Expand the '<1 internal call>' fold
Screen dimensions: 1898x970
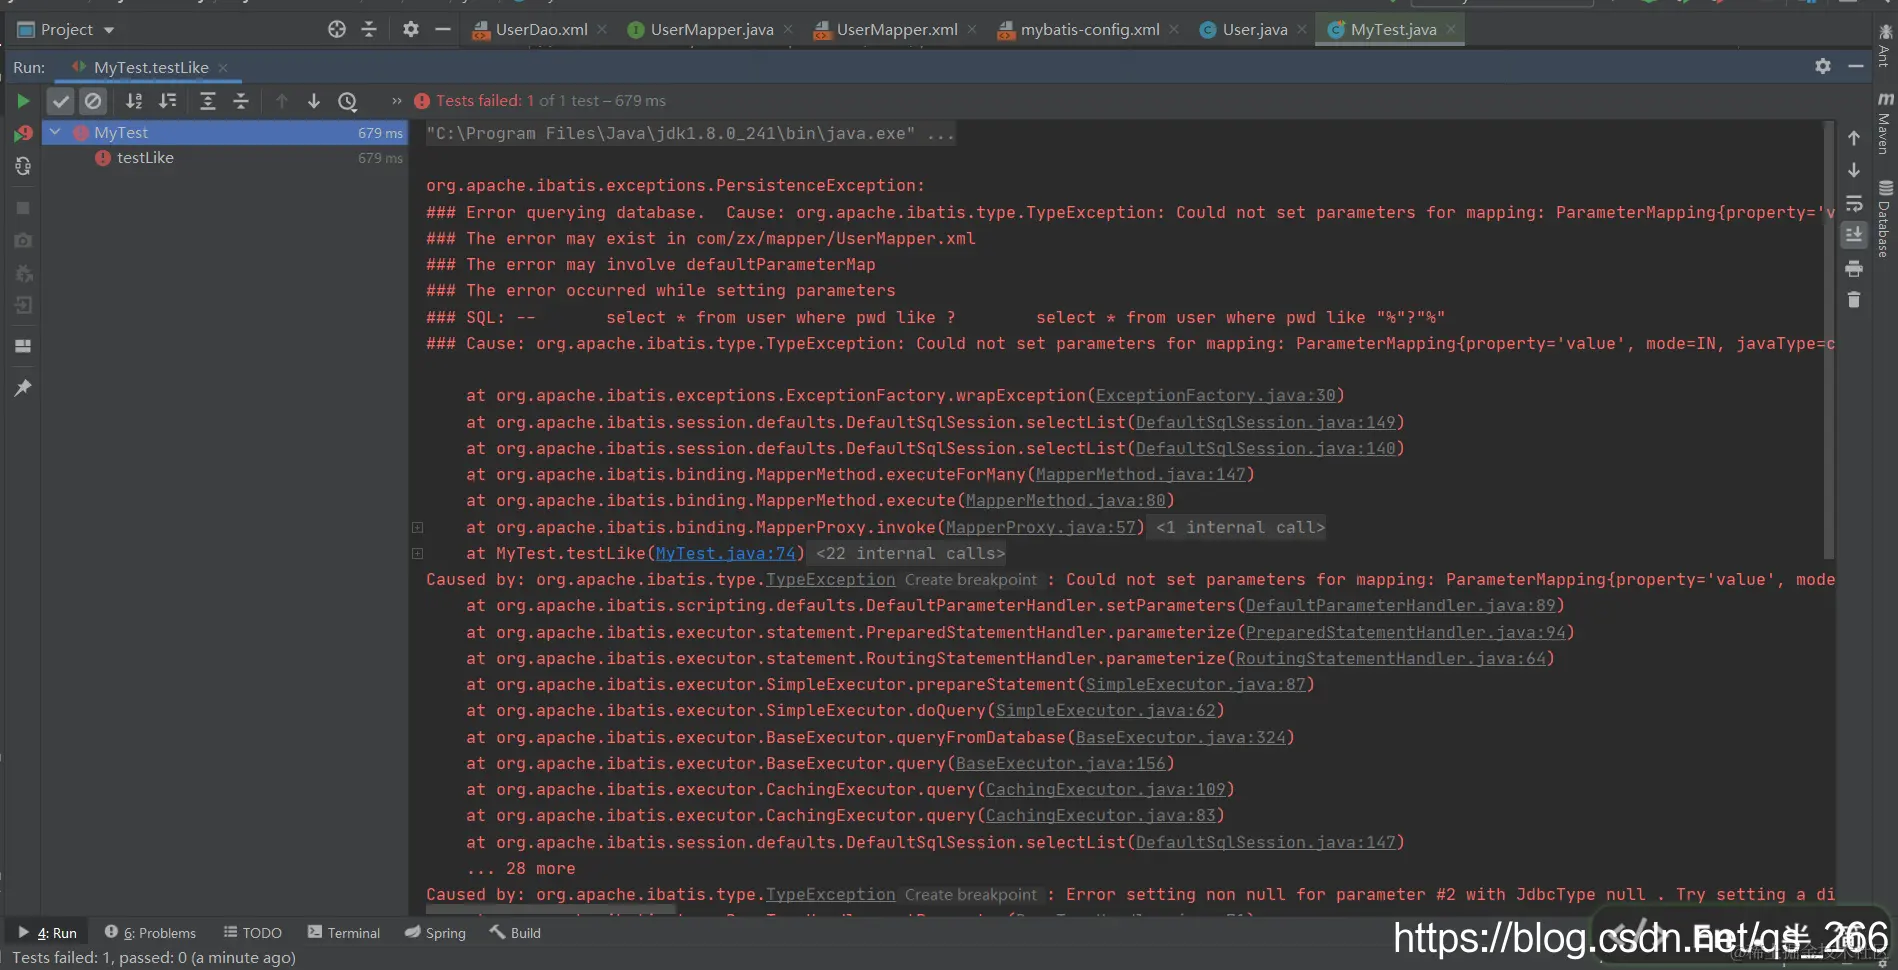click(x=1240, y=527)
